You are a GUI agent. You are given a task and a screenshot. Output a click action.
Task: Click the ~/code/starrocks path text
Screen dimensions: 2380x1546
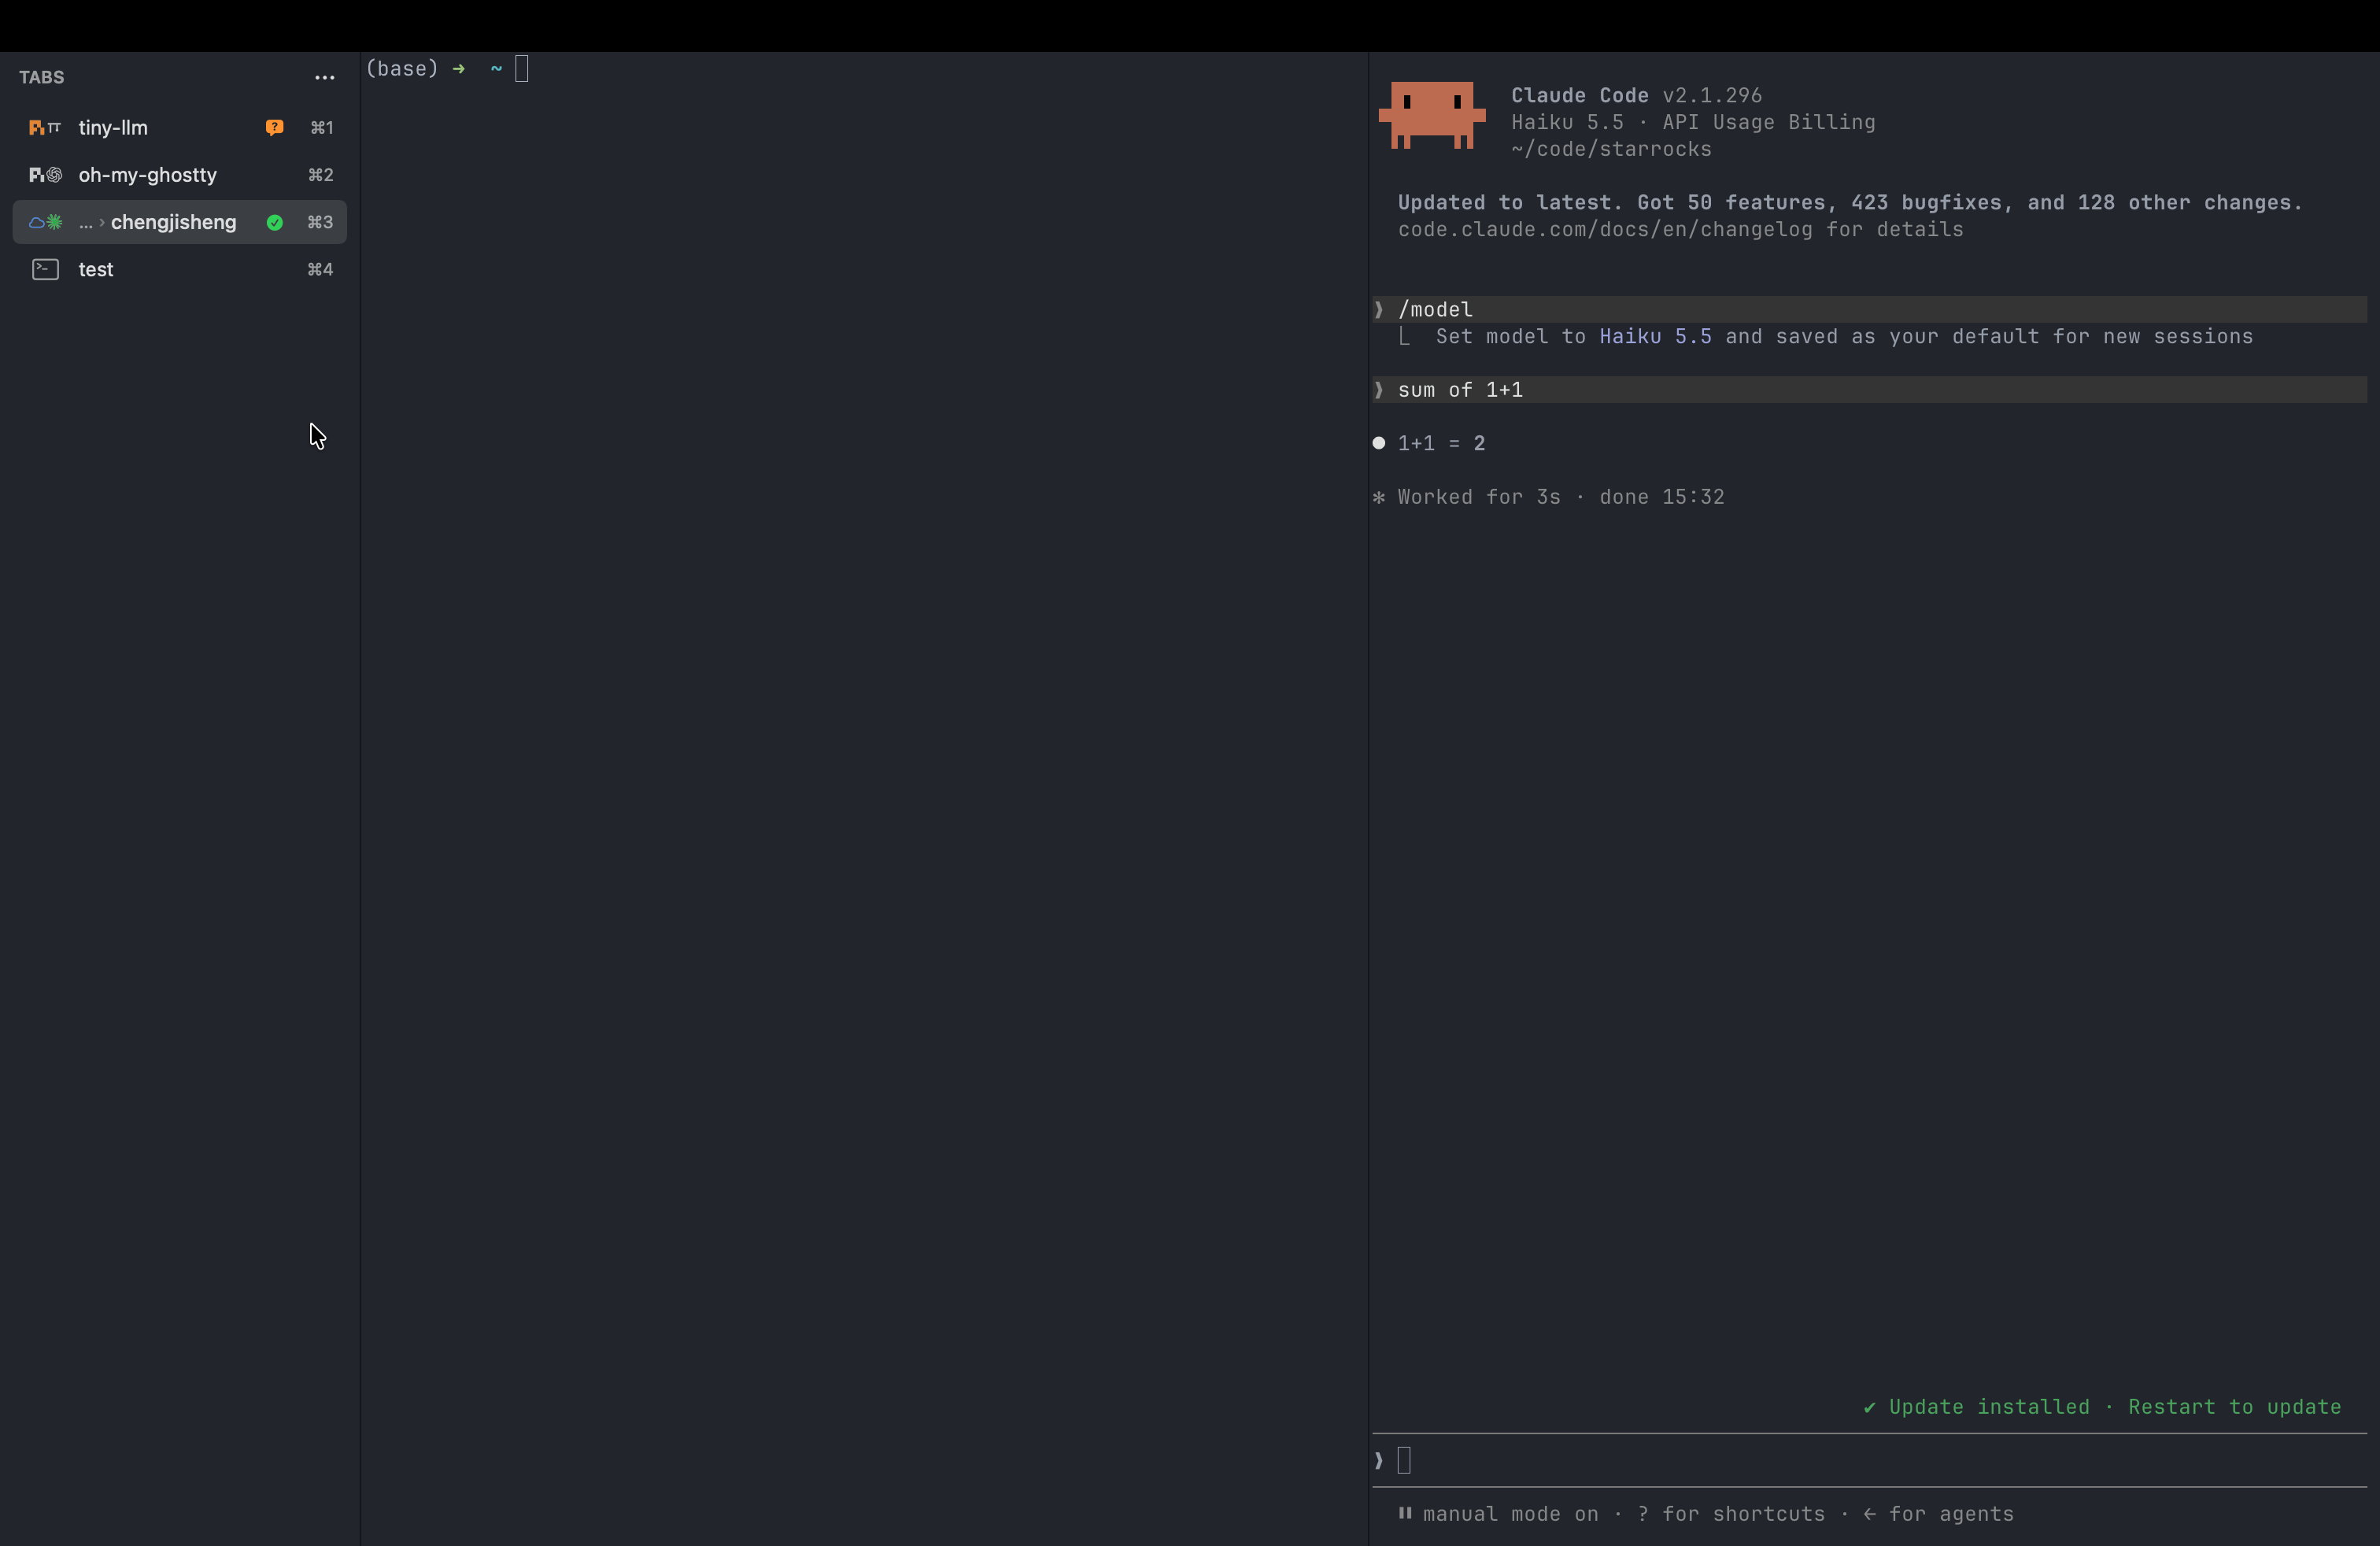click(1611, 149)
